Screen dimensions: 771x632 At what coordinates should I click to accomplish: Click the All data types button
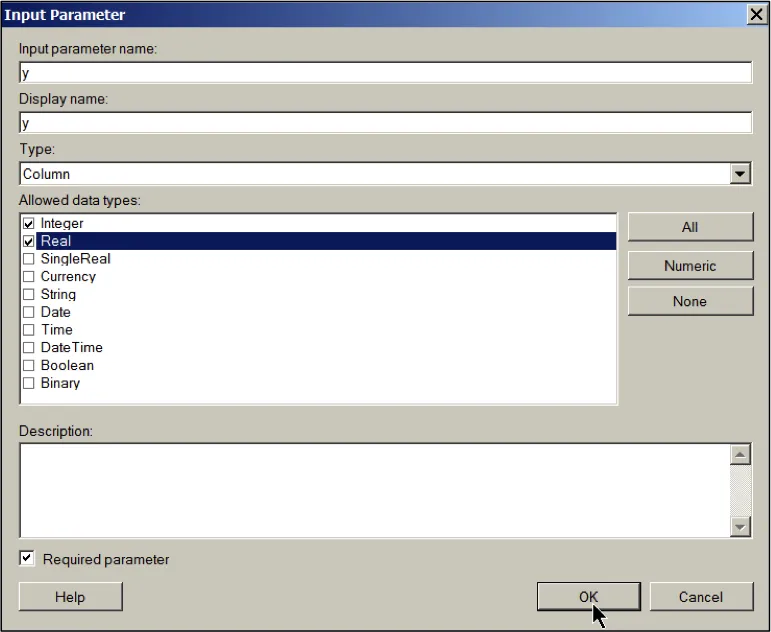pos(690,227)
